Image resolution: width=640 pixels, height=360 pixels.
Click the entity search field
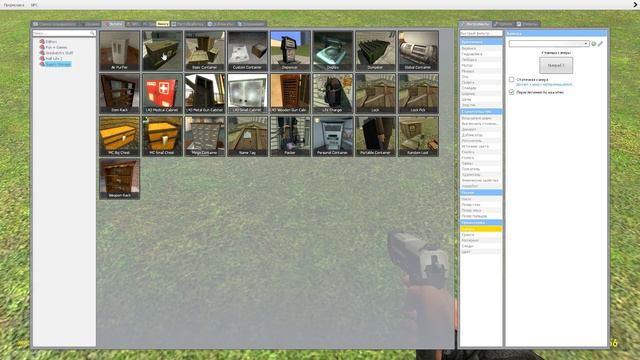click(64, 33)
